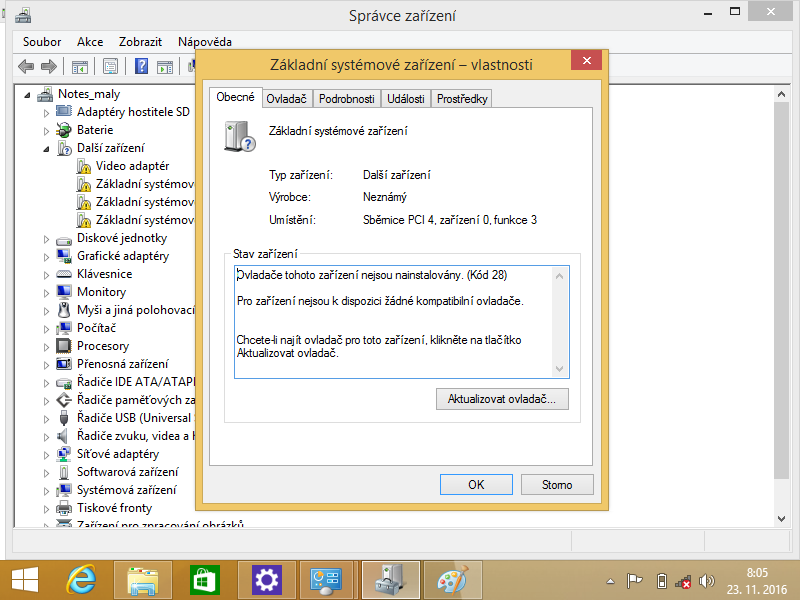Click the Forward arrow toolbar icon
Screen dimensions: 800x600
pos(48,67)
